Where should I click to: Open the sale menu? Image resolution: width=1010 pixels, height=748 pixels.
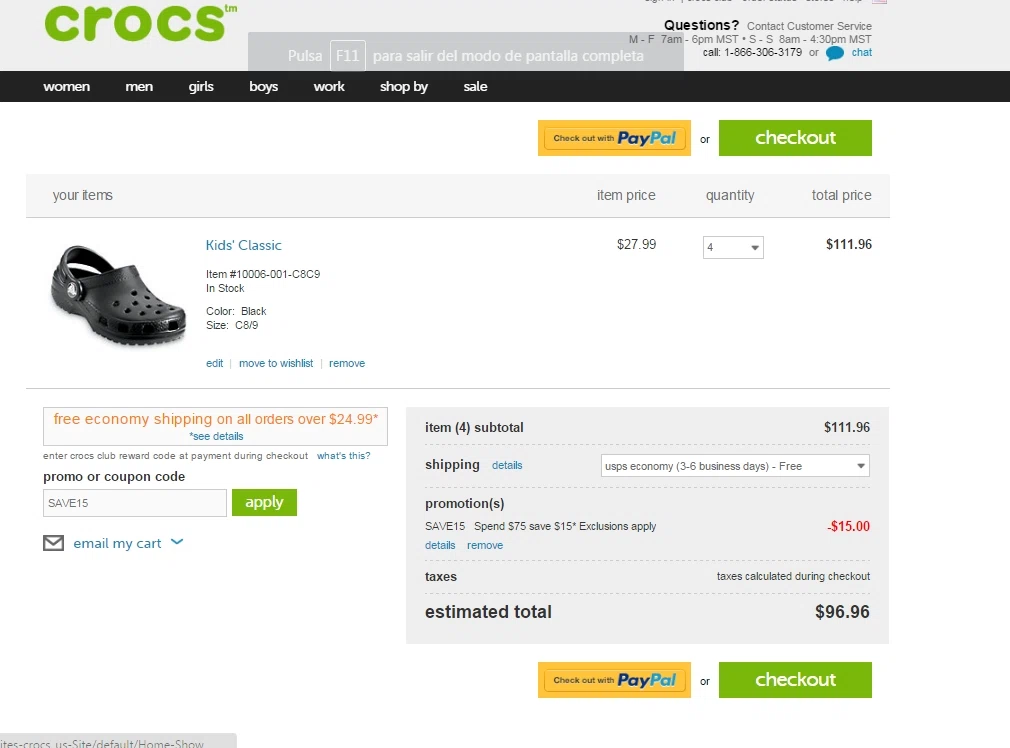click(x=475, y=86)
